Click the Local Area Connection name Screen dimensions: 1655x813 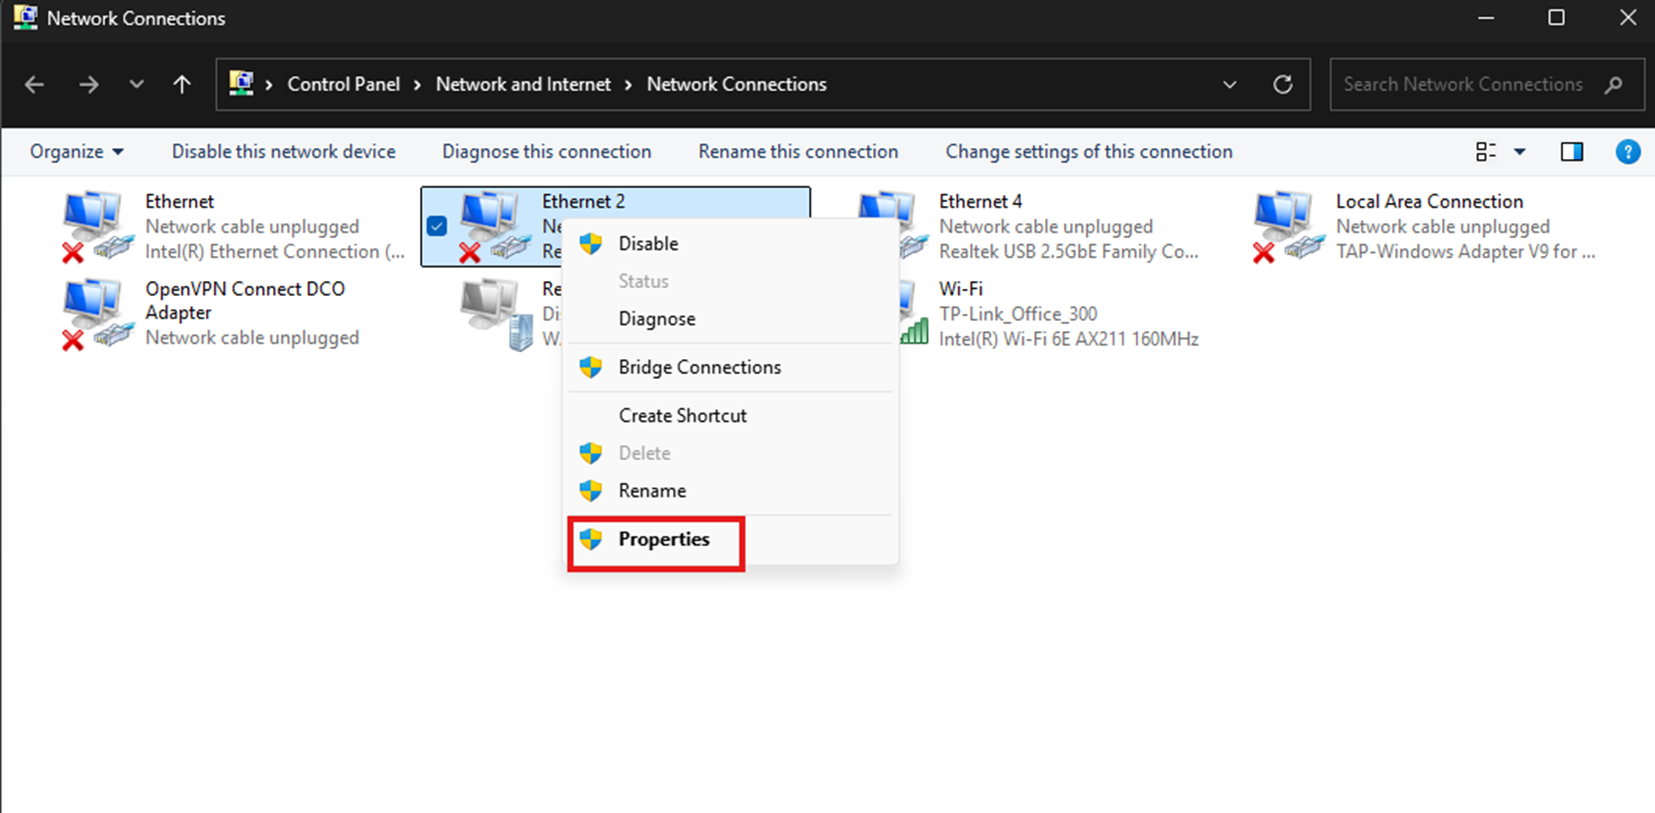click(x=1429, y=201)
